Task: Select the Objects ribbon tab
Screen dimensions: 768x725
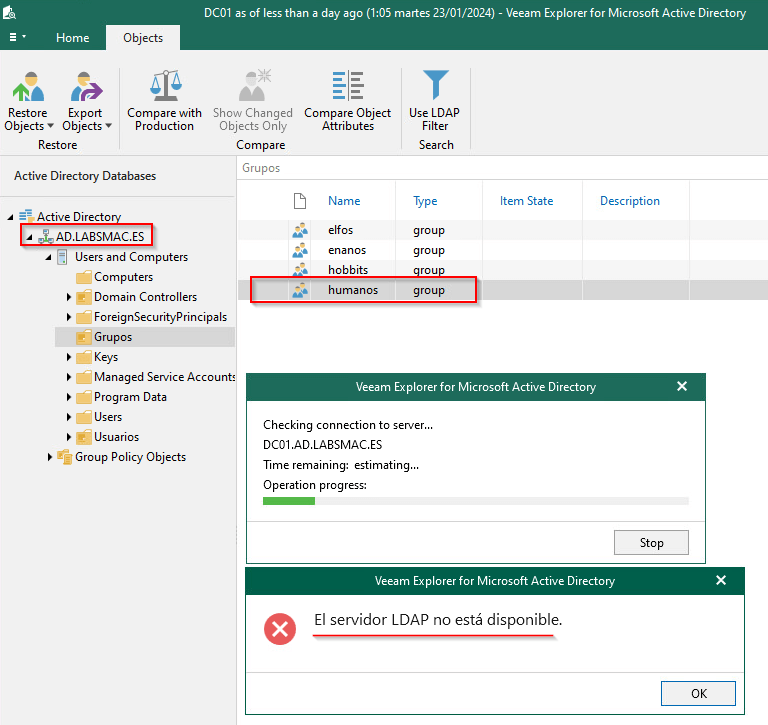Action: [143, 38]
